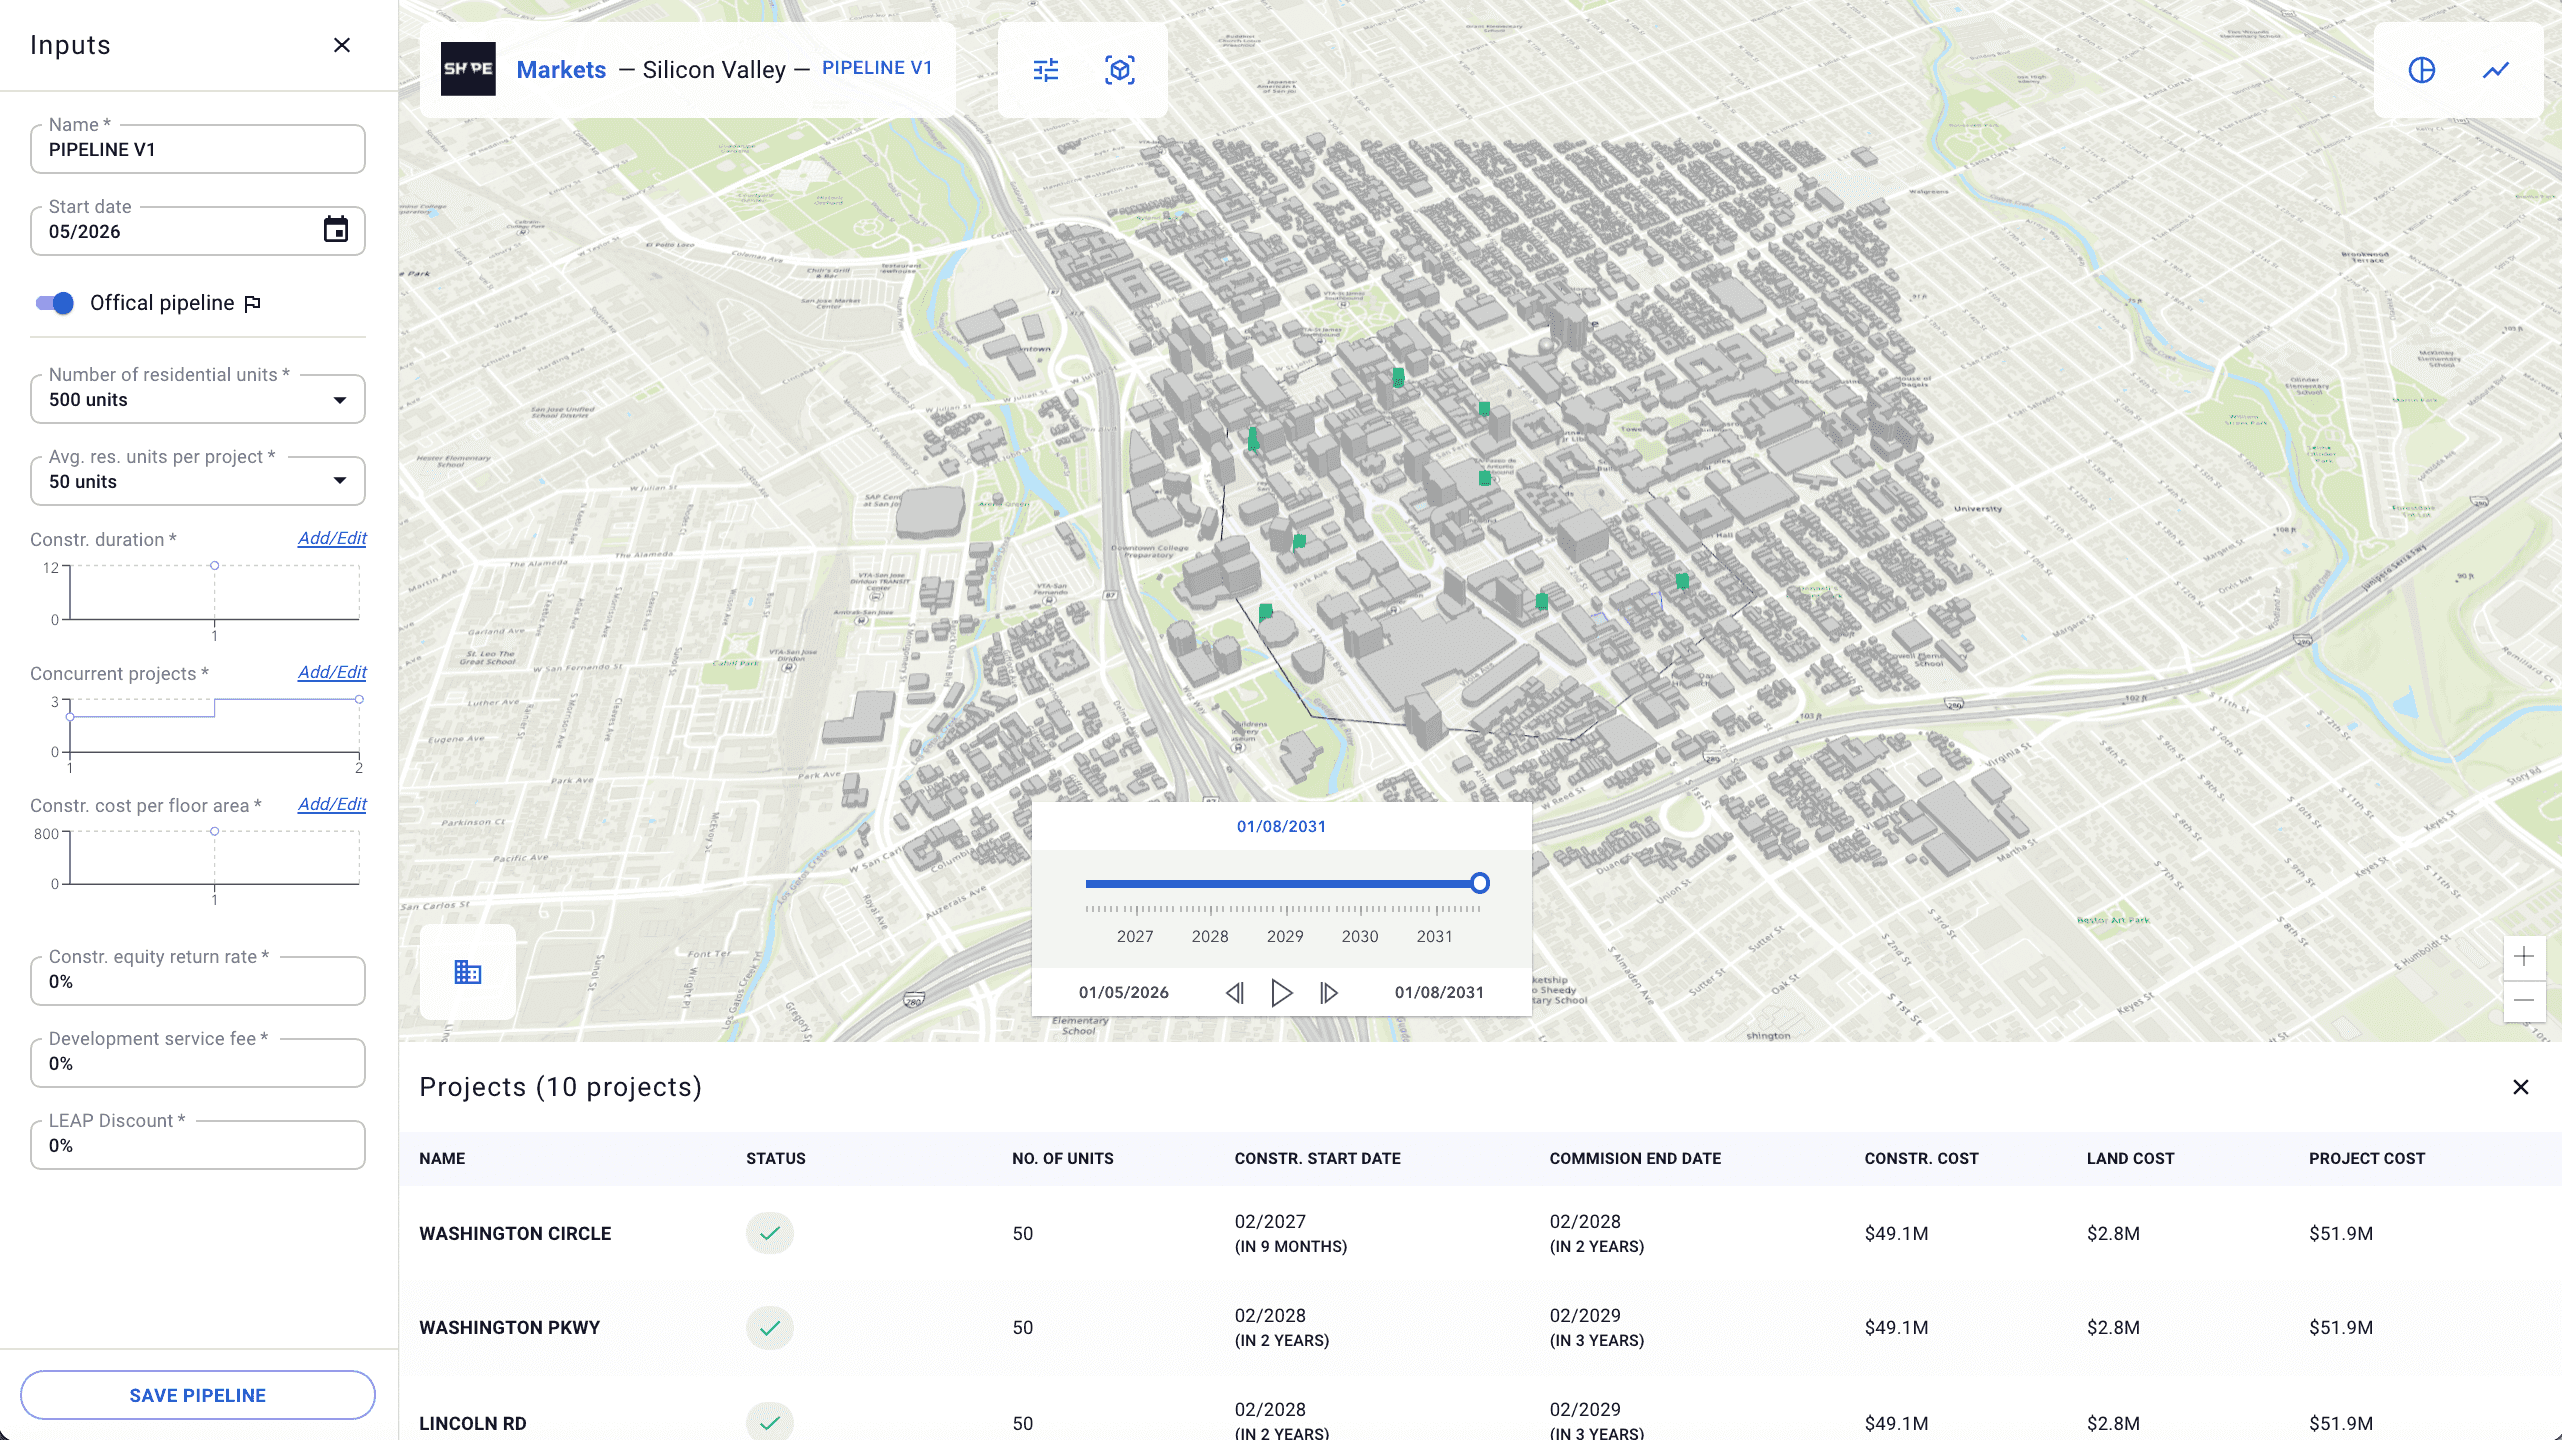The height and width of the screenshot is (1440, 2562).
Task: Open the inputs tuning sliders icon
Action: (1046, 70)
